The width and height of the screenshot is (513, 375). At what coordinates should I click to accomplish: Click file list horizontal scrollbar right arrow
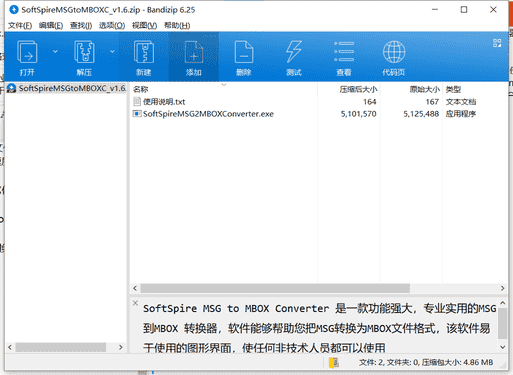point(503,288)
